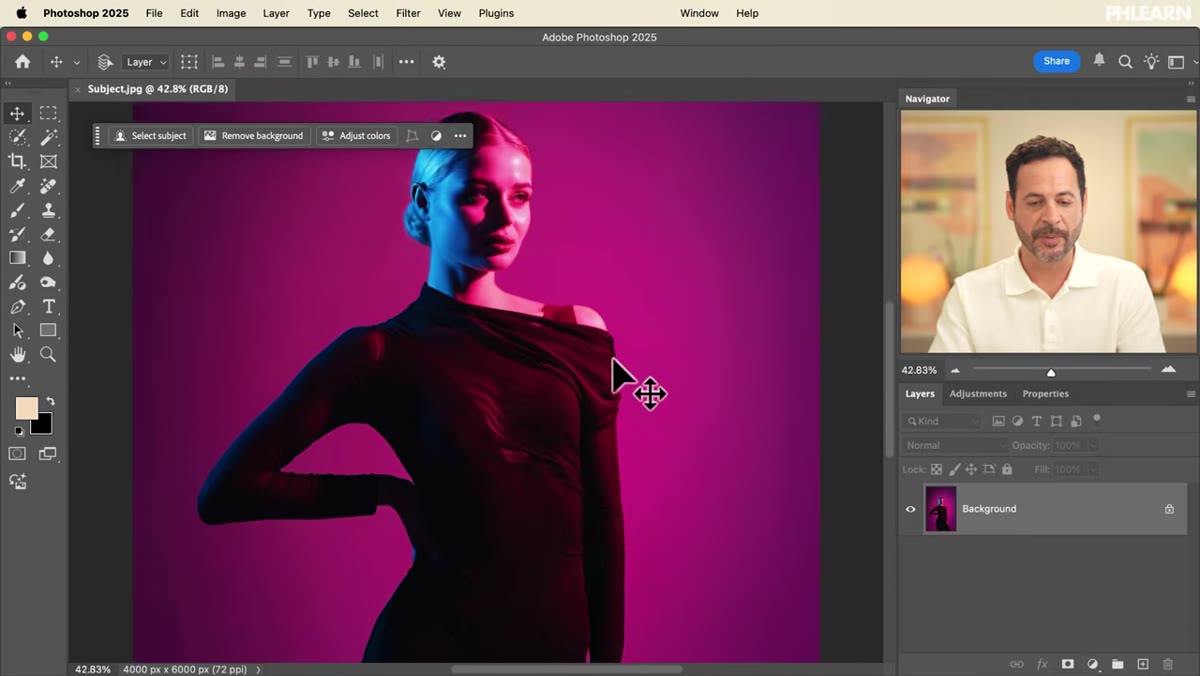Toggle lock transparent pixels
This screenshot has width=1200, height=676.
[x=937, y=469]
